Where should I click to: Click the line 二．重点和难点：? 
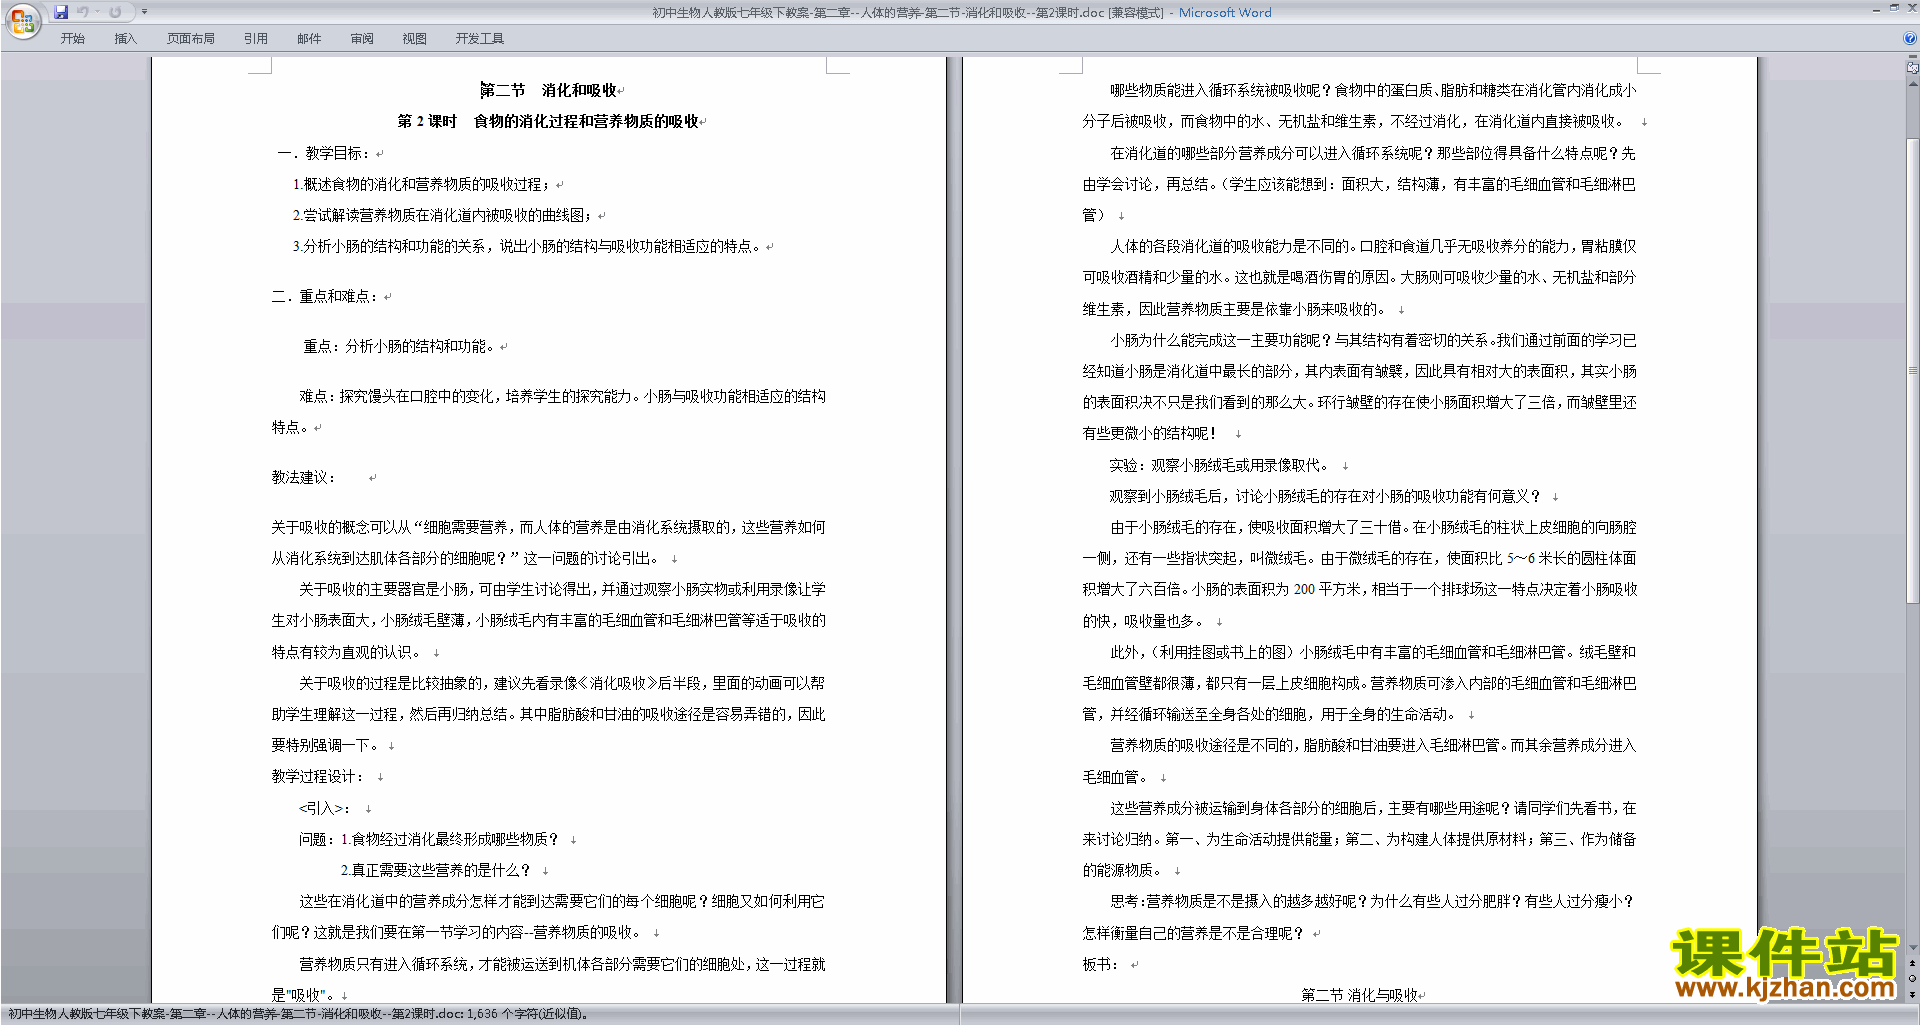pos(325,296)
